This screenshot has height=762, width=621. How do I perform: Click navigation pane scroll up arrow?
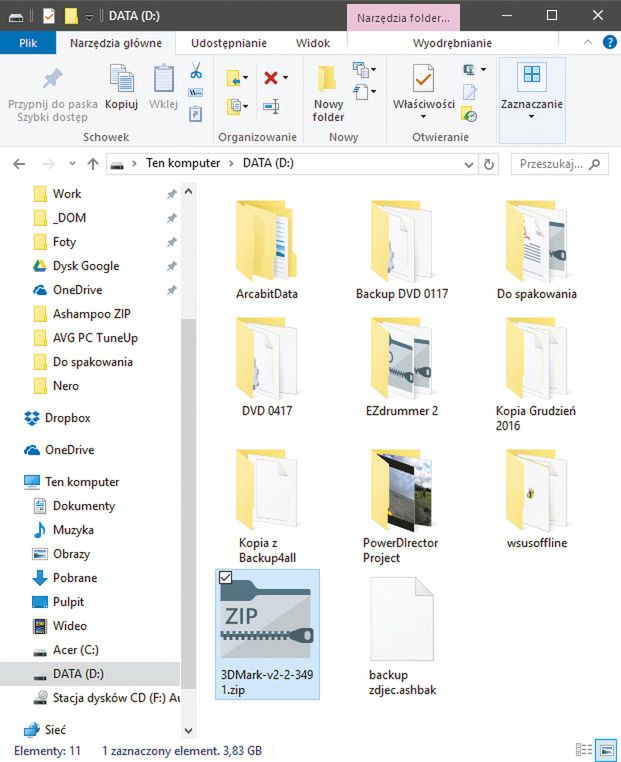click(189, 191)
